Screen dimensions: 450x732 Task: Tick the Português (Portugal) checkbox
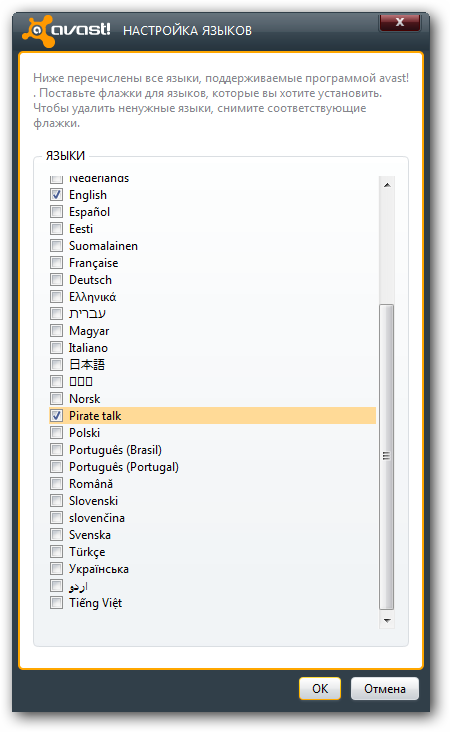tap(56, 467)
